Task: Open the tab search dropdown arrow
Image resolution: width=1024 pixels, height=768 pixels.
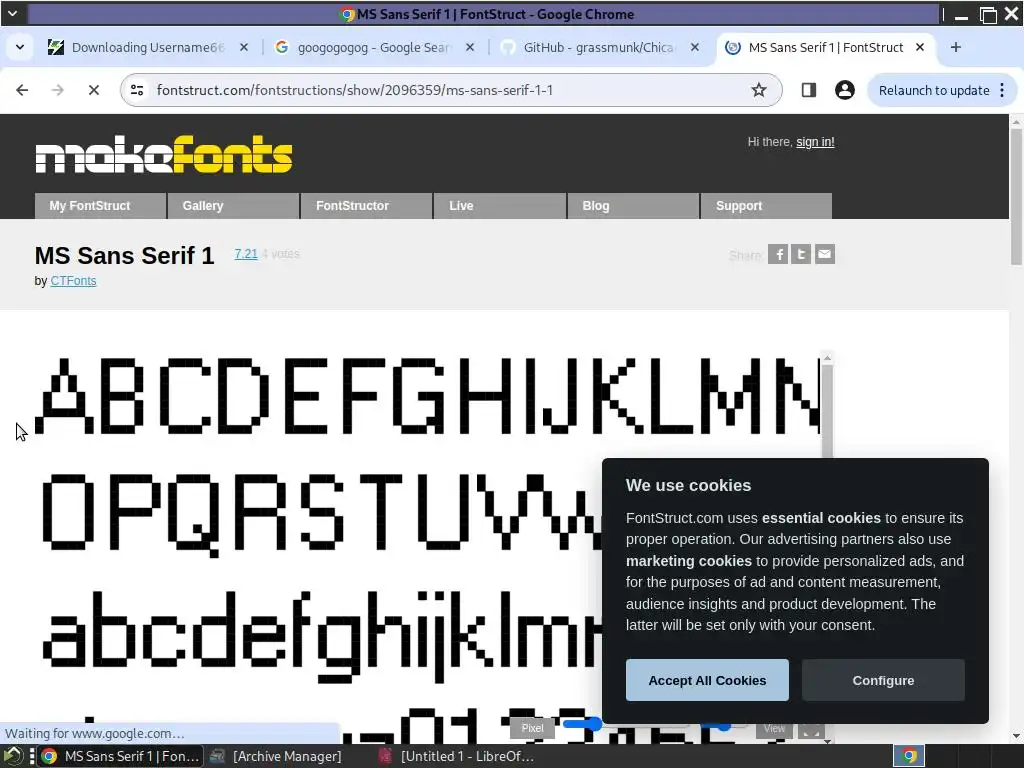Action: [20, 47]
